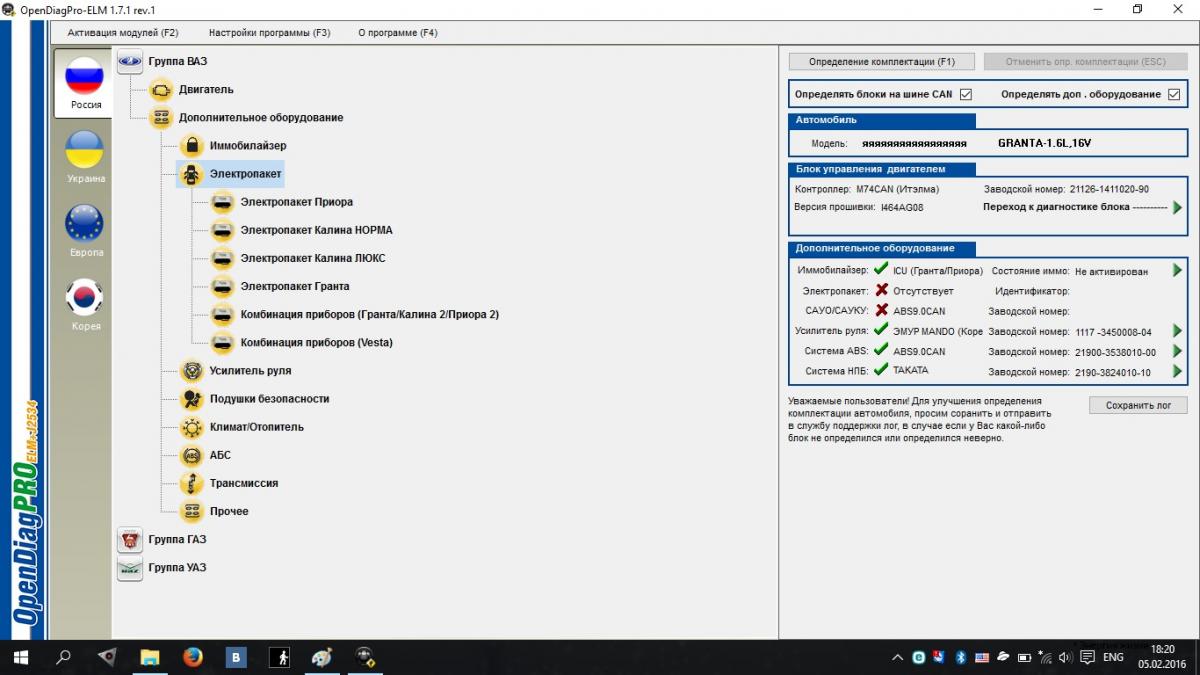Toggle Определять доп. оборудование checkbox
The height and width of the screenshot is (675, 1200).
coord(1174,95)
